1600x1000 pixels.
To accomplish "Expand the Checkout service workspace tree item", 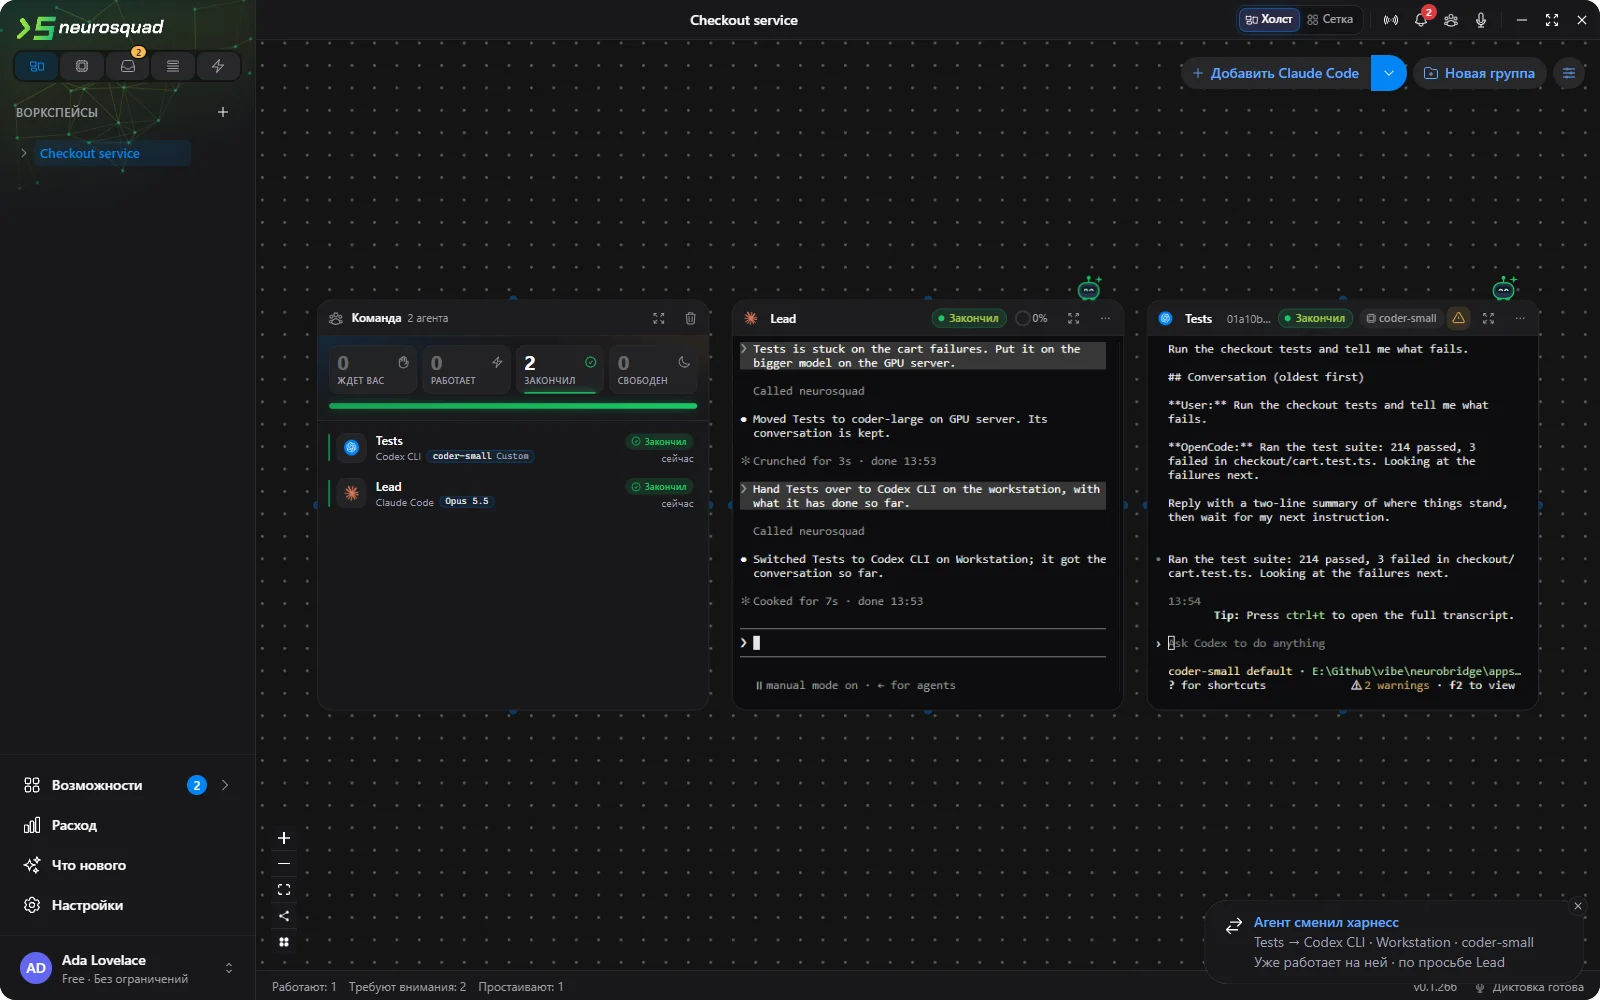I will click(x=24, y=153).
